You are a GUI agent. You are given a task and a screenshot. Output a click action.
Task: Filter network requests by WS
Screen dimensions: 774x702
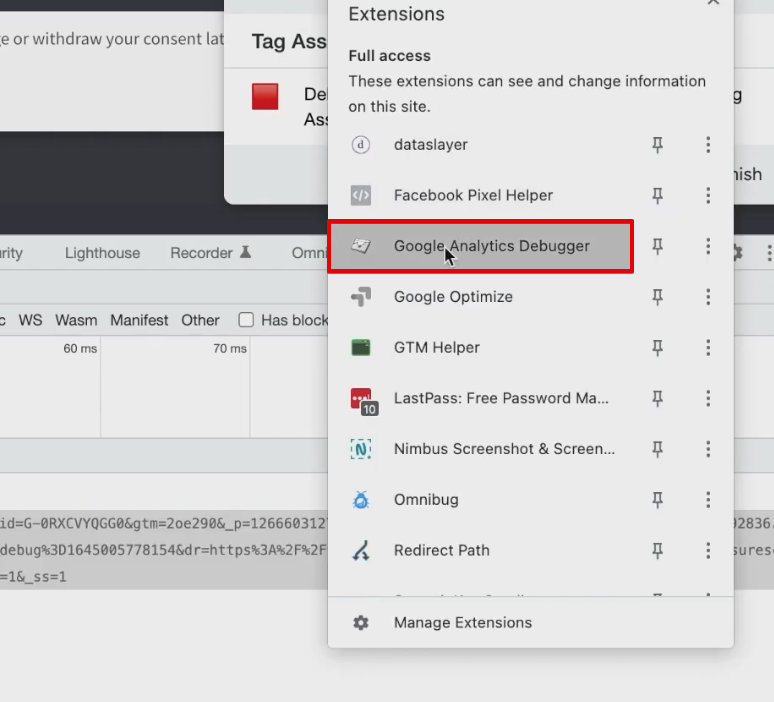click(x=30, y=320)
